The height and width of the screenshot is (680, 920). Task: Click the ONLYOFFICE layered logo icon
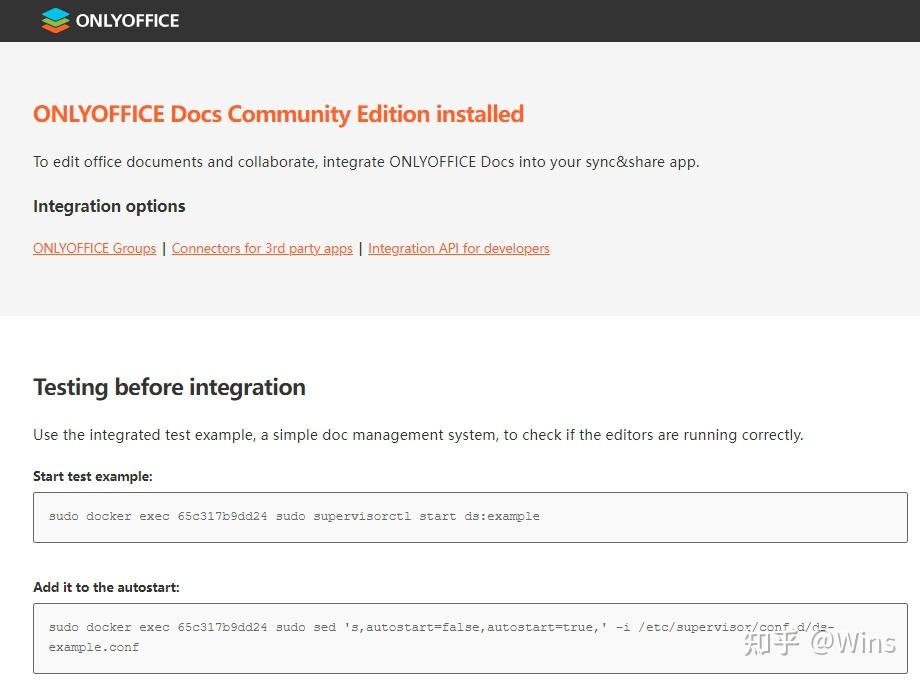pos(54,20)
